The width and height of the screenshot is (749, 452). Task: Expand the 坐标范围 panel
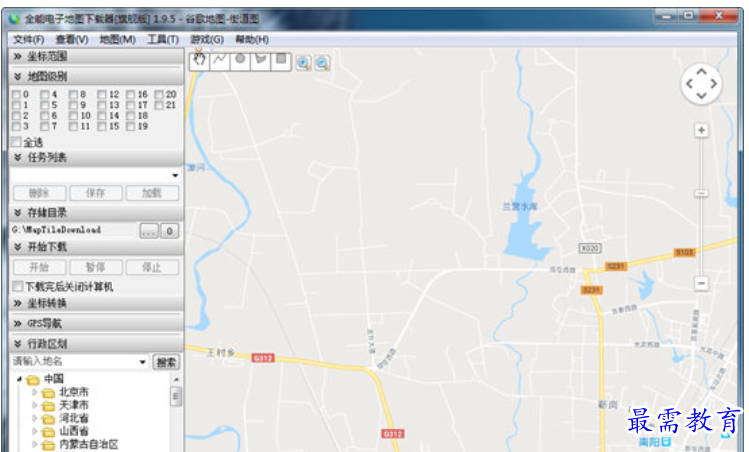tap(18, 56)
